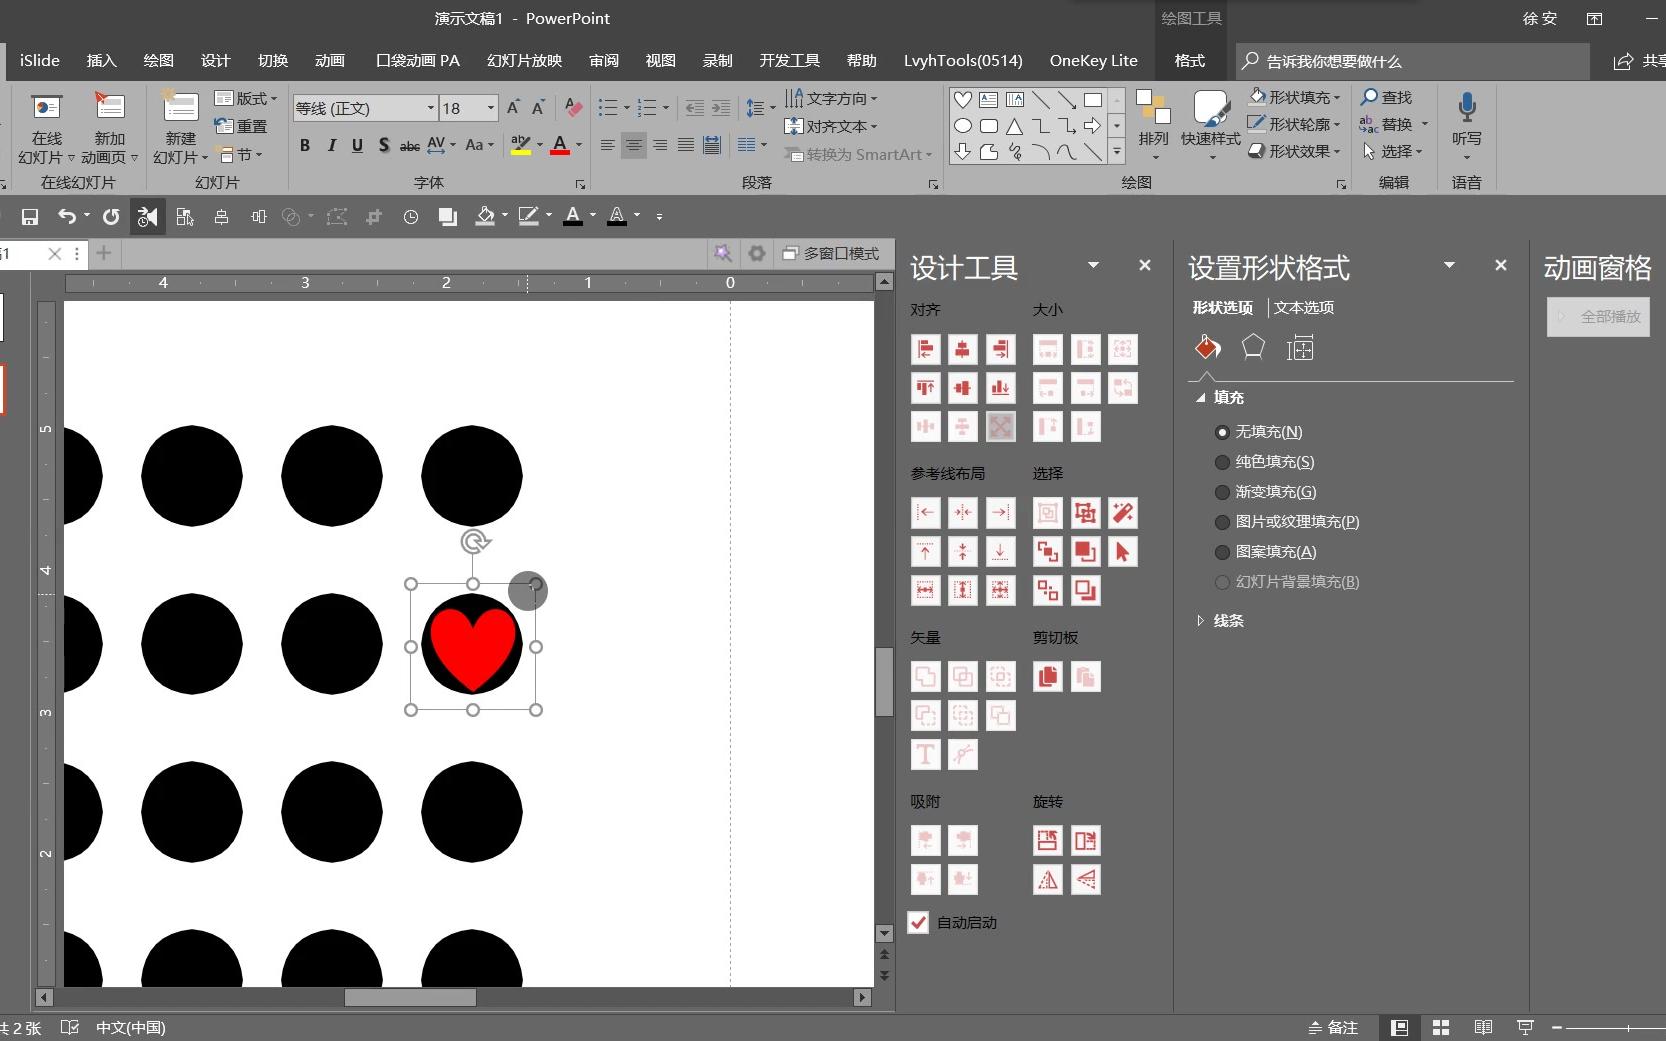1666x1041 pixels.
Task: Toggle Italic formatting
Action: pos(331,145)
